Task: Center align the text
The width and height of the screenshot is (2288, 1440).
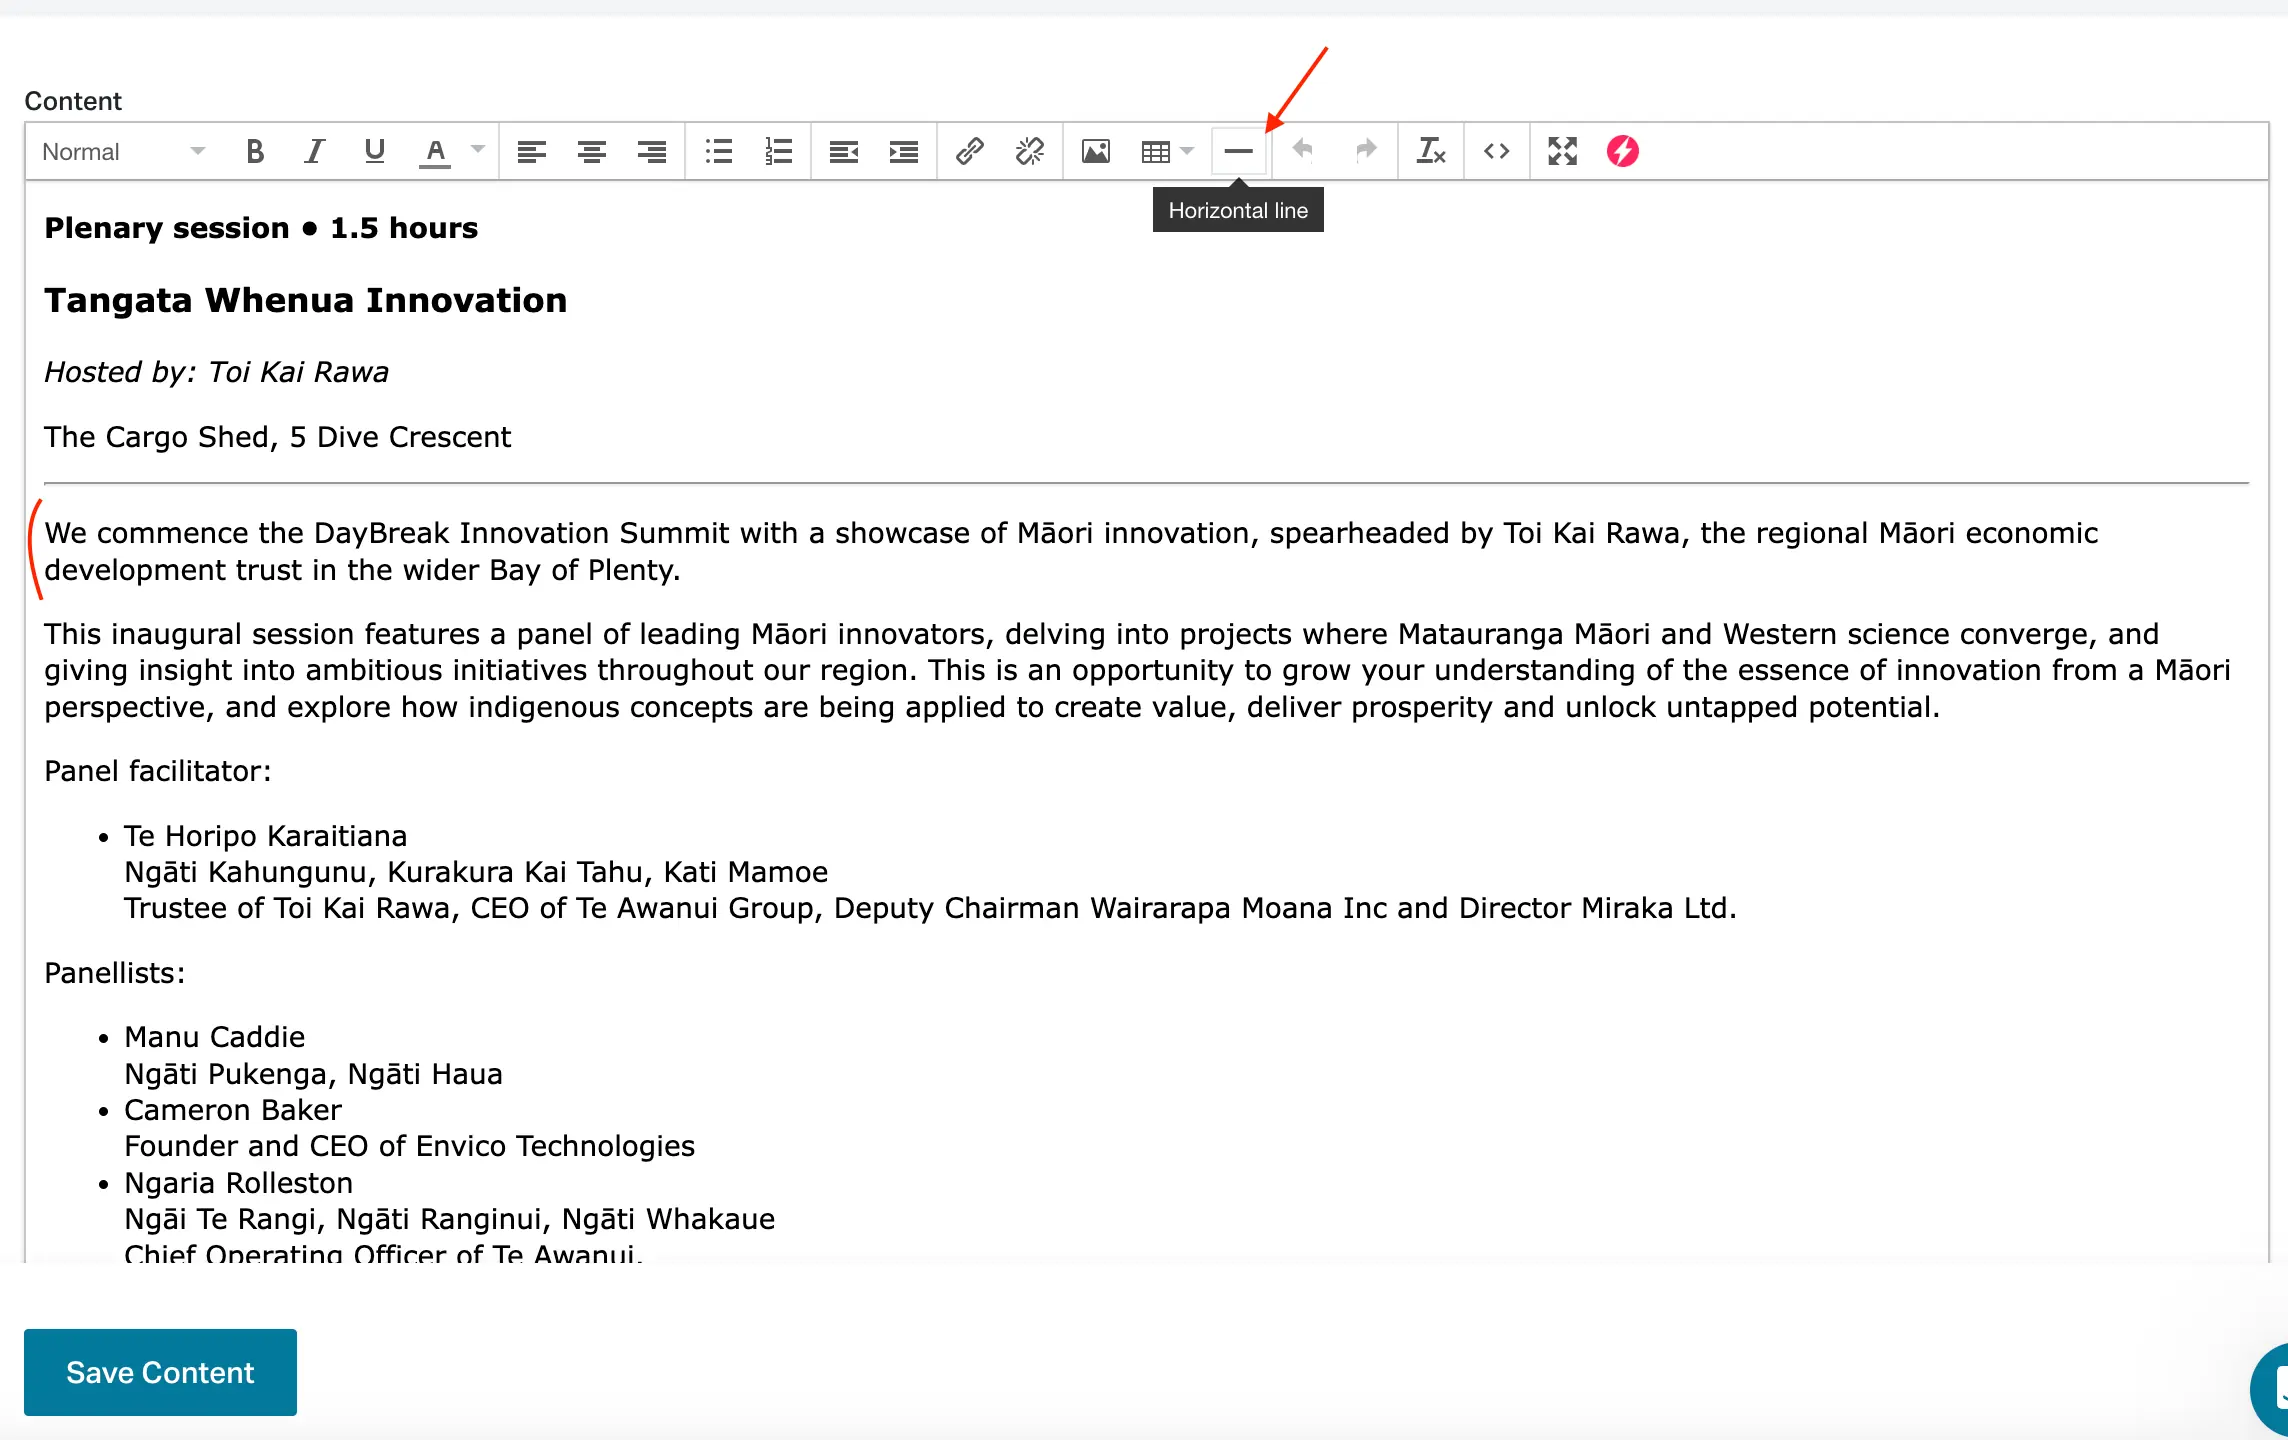Action: 592,151
